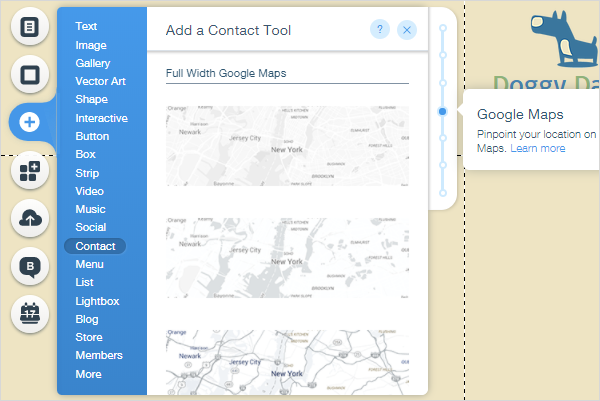Add the third map with dark road lines
Viewport: 600px width, 401px height.
tap(287, 362)
